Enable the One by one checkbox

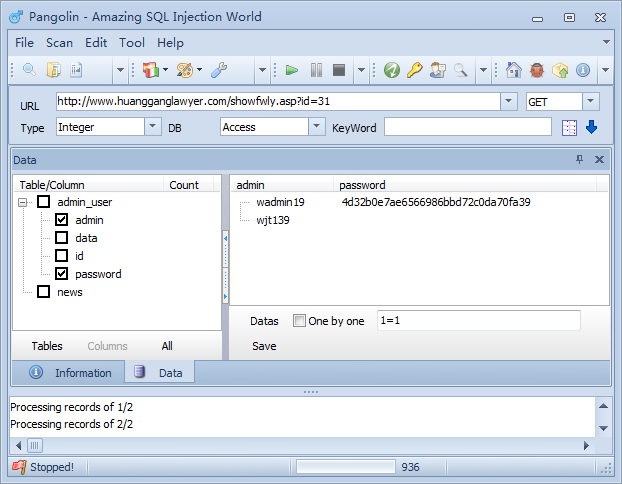click(299, 320)
